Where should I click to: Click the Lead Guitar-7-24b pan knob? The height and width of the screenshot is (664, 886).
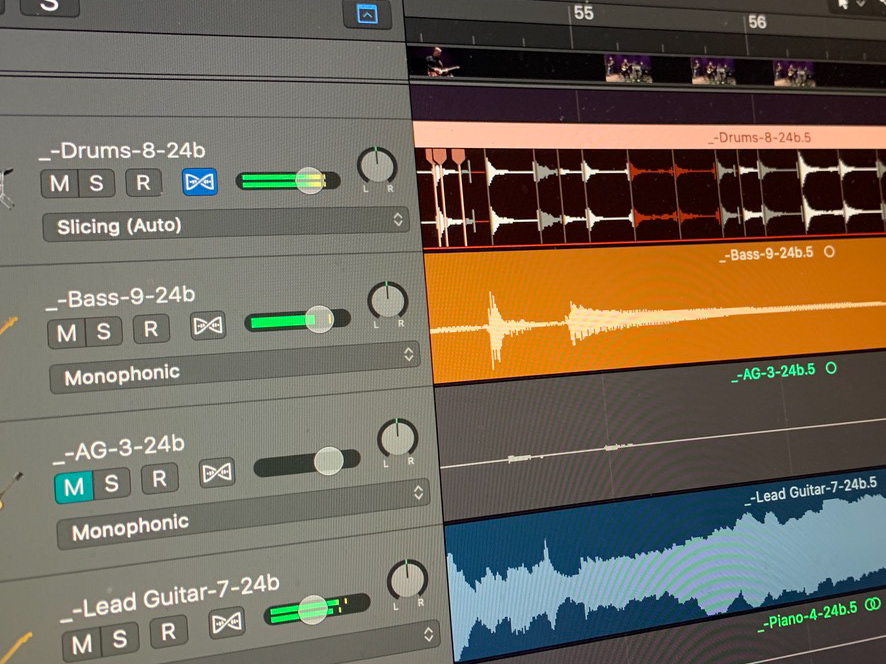coord(407,580)
